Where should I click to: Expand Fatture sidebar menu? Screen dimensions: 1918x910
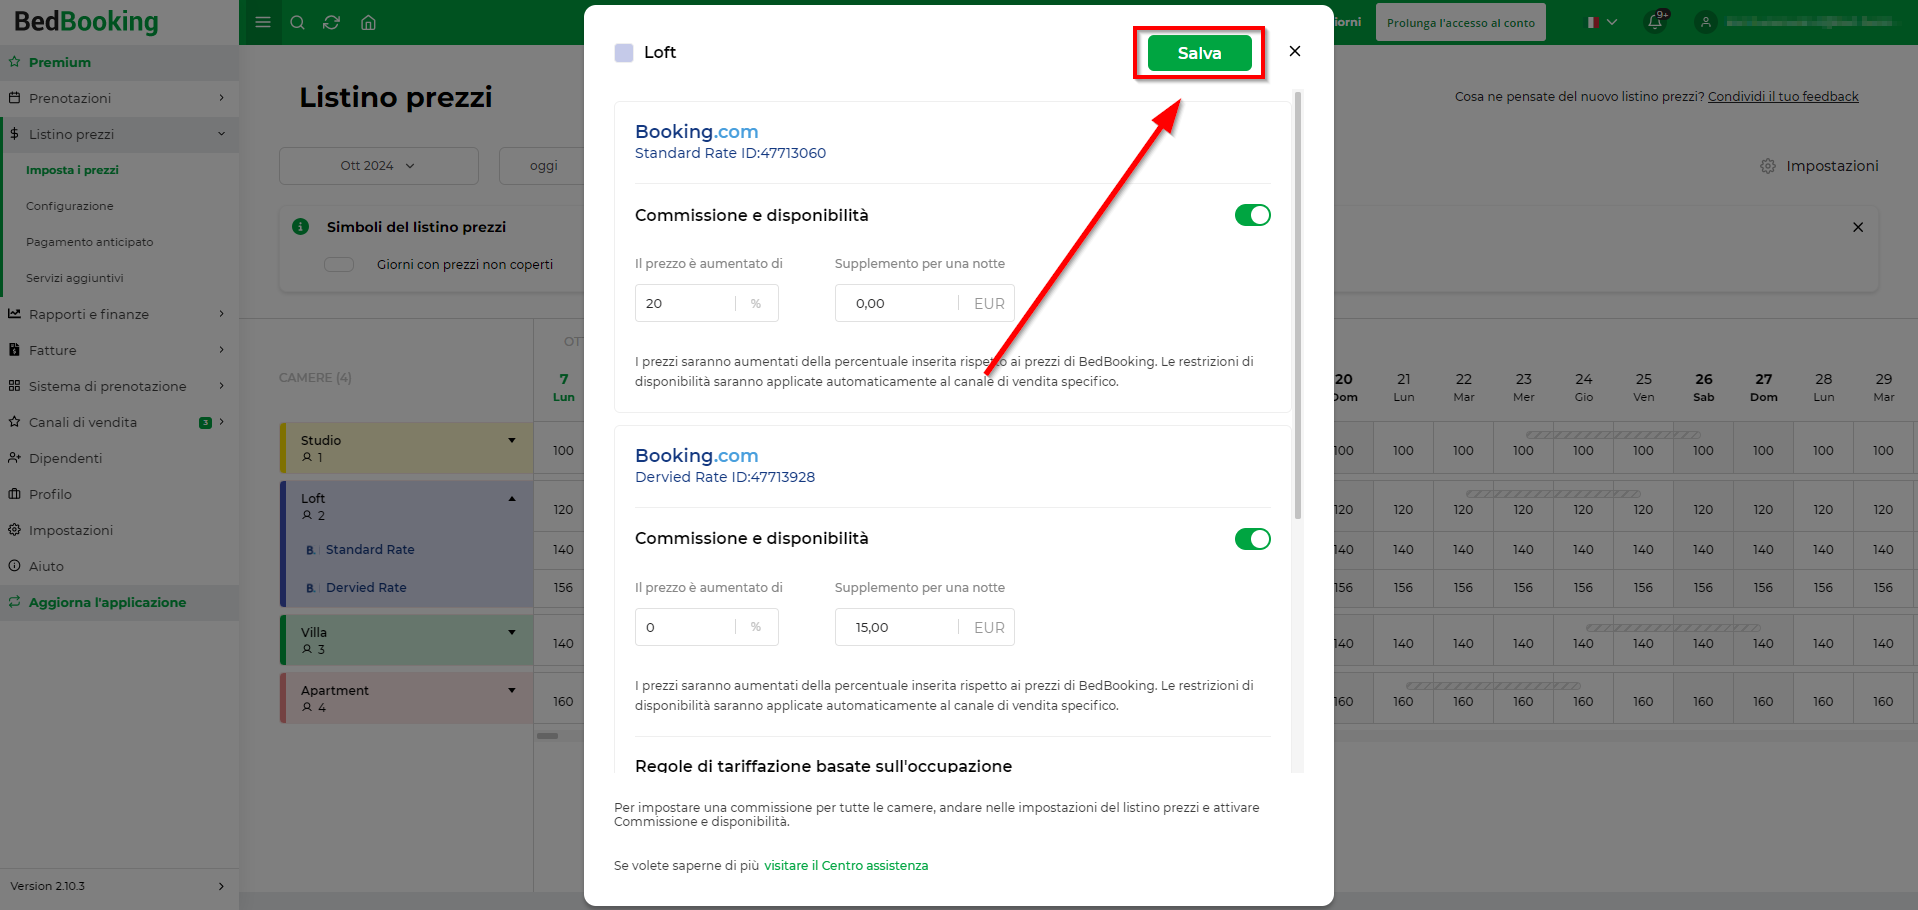click(x=118, y=350)
